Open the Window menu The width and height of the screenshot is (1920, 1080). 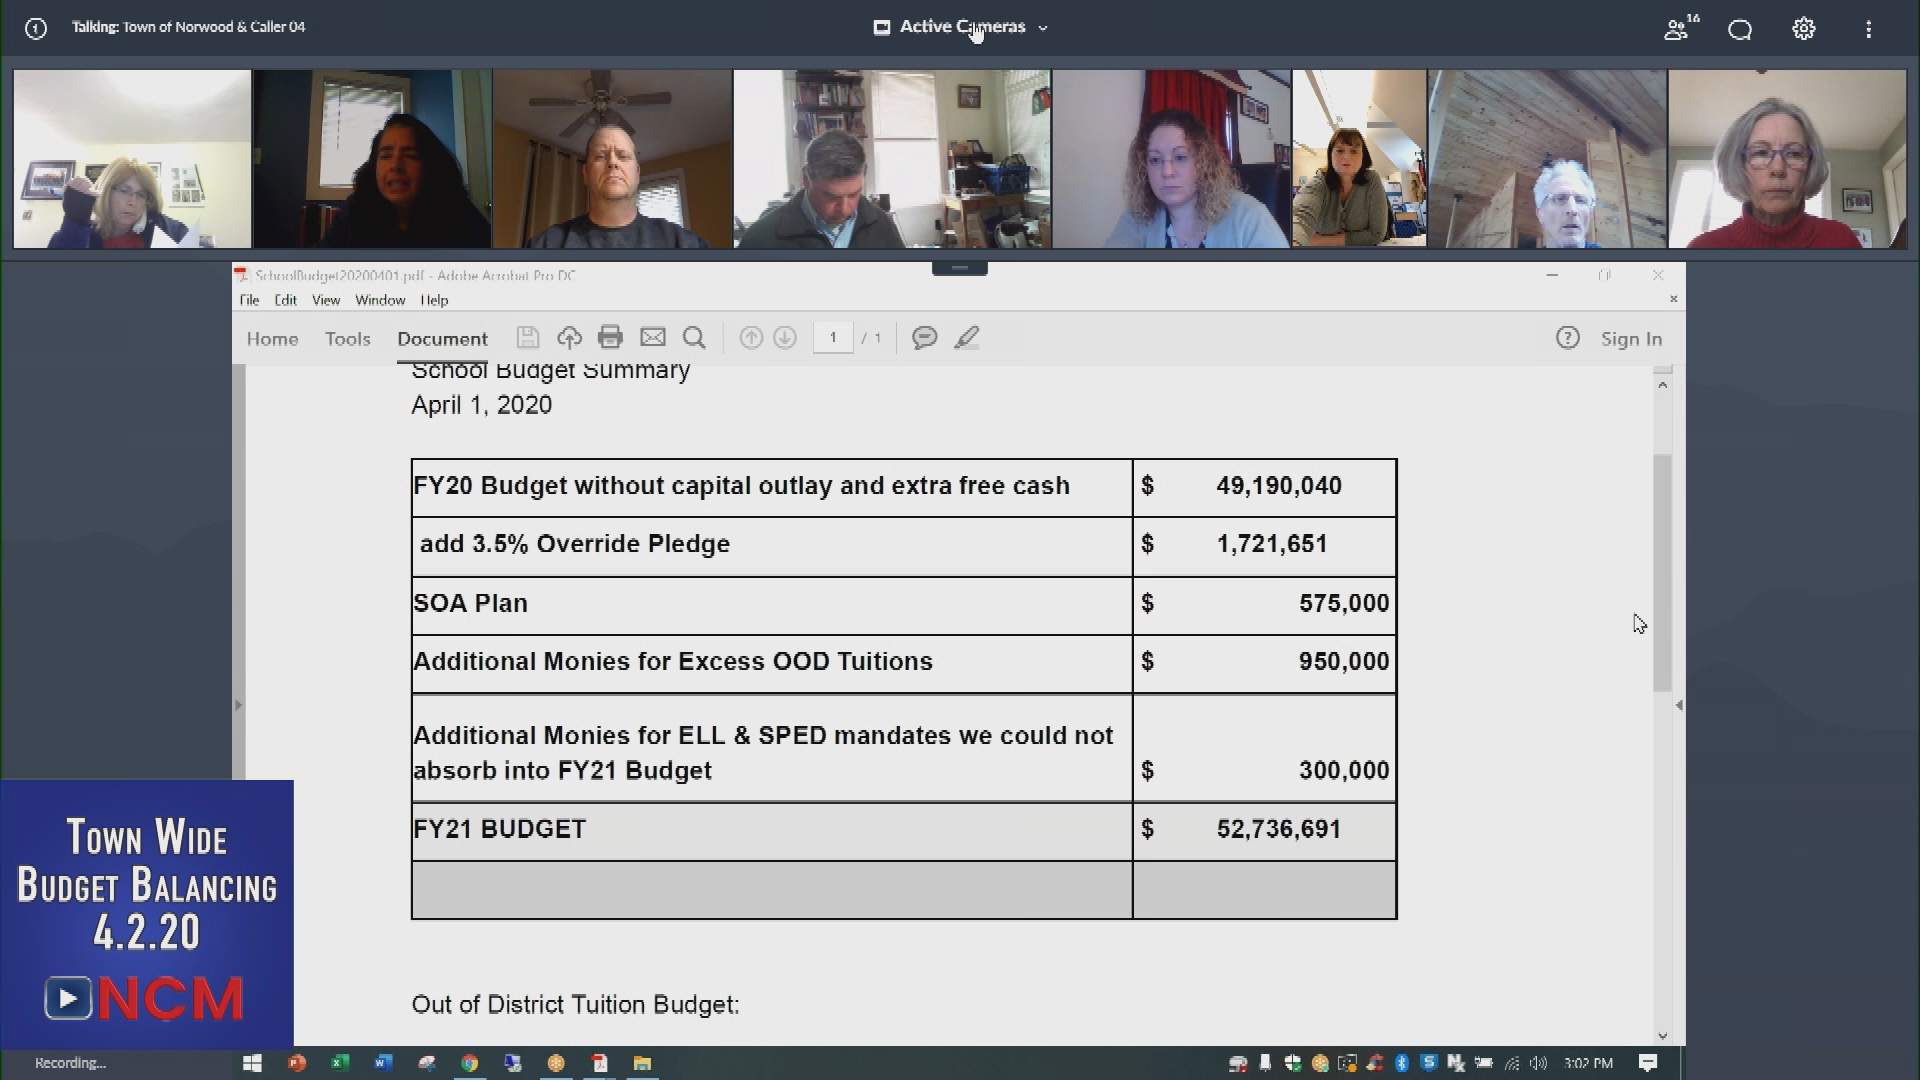380,300
